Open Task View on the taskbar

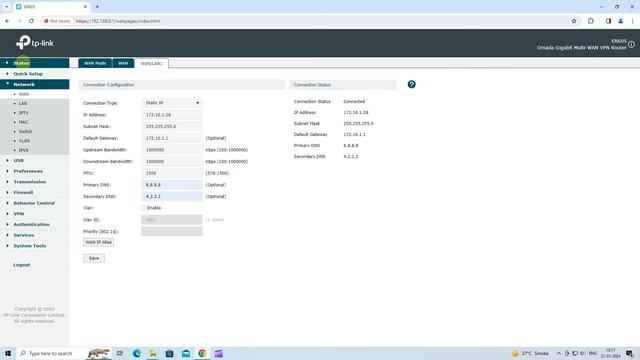(x=120, y=353)
